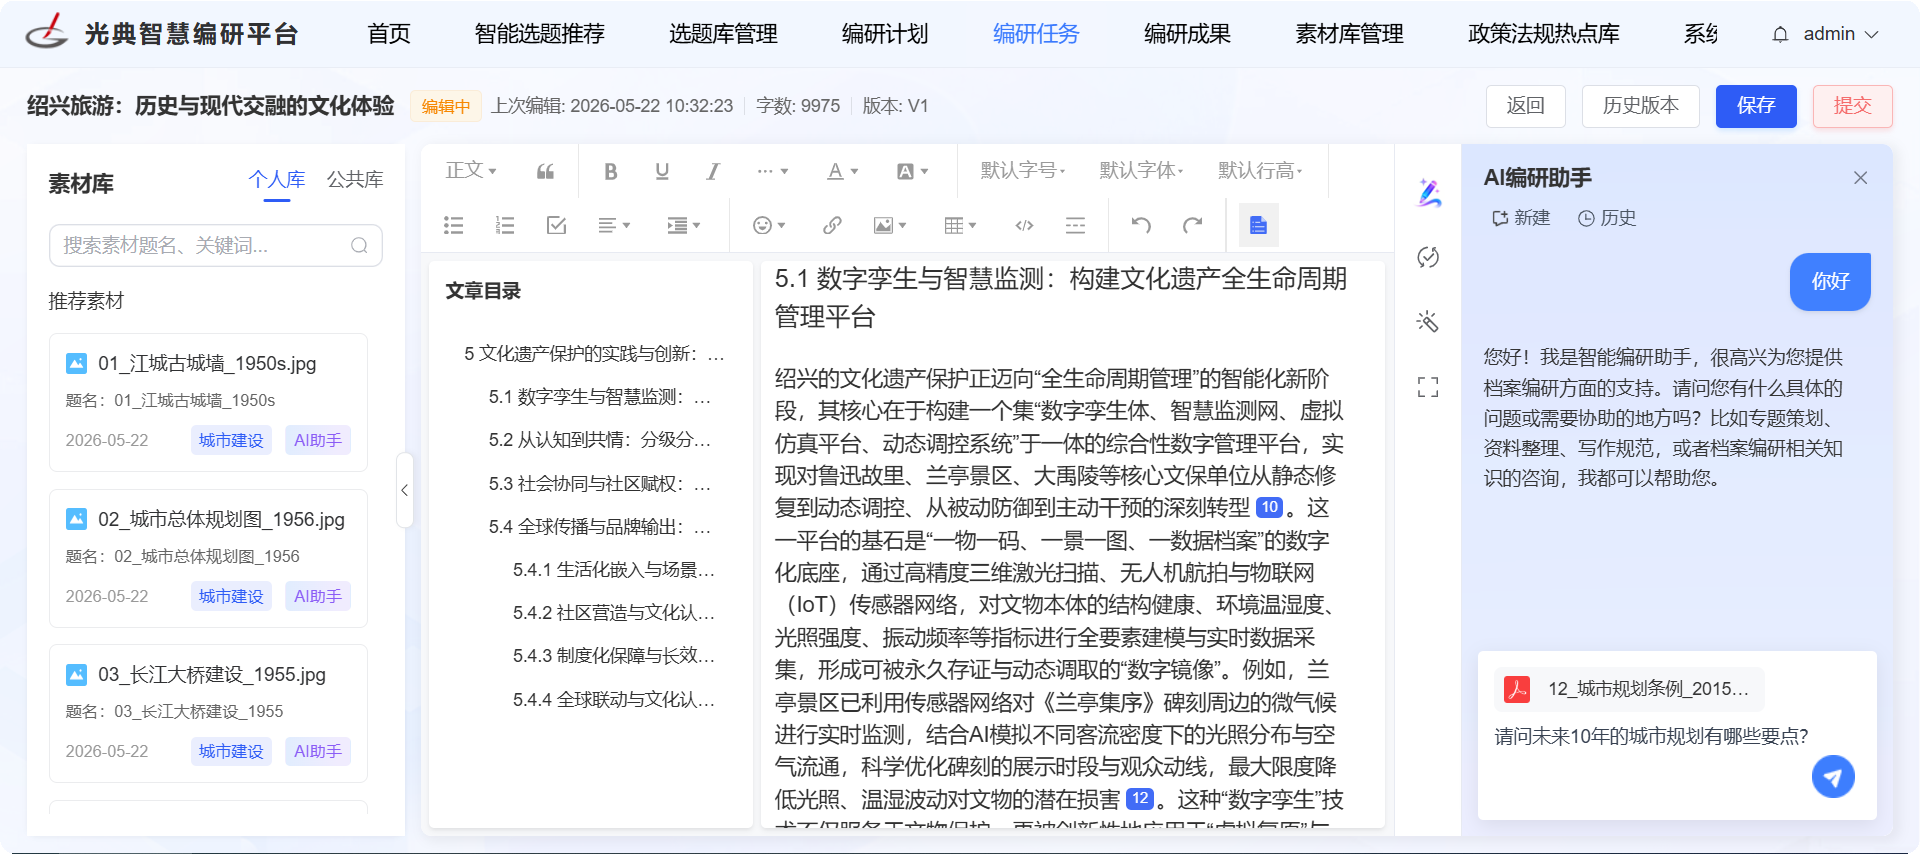
Task: Click the 提交 submit button
Action: (1852, 106)
